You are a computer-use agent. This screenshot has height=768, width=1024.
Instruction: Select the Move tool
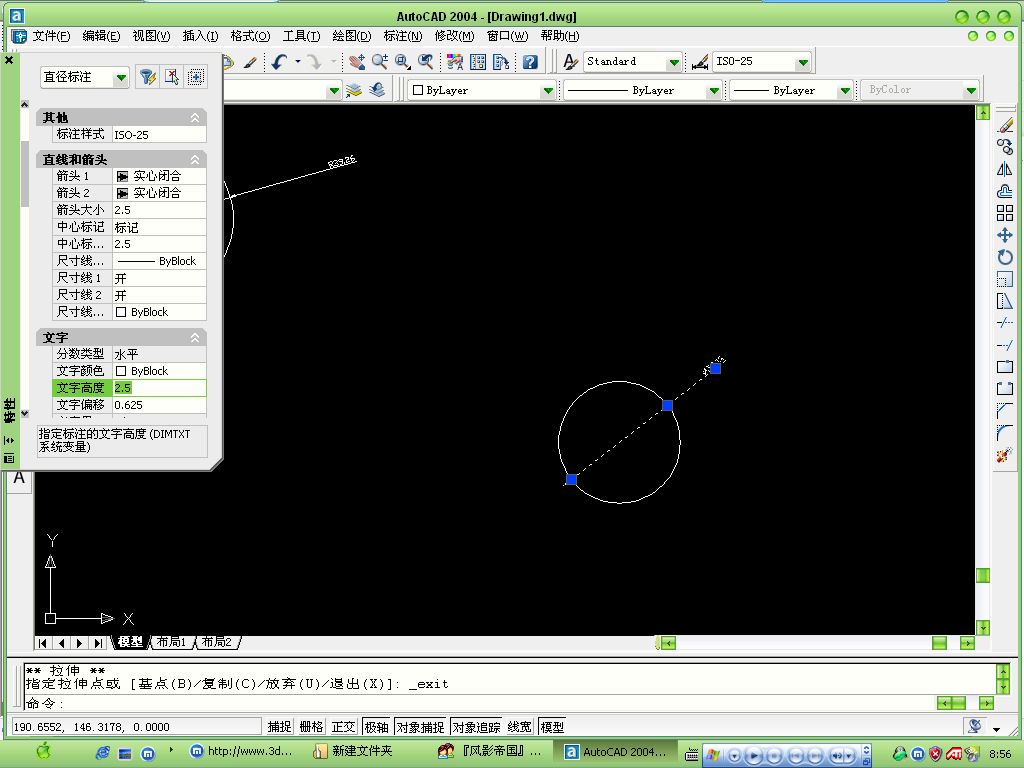[x=1005, y=235]
